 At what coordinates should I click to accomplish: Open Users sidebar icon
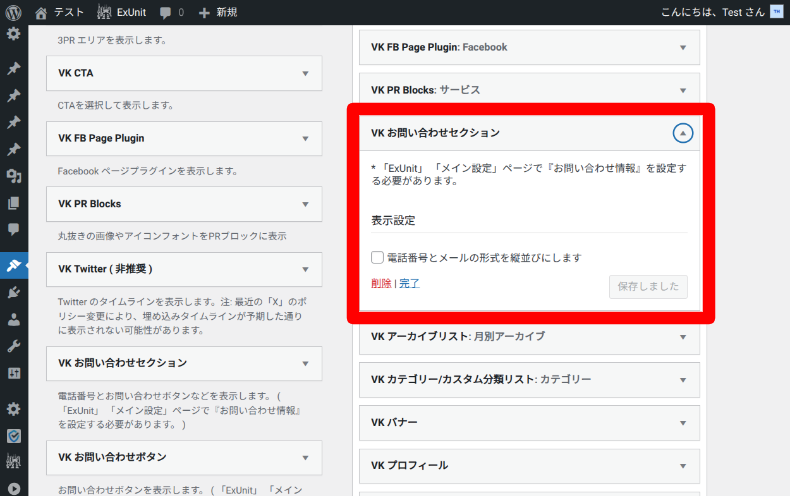point(14,319)
